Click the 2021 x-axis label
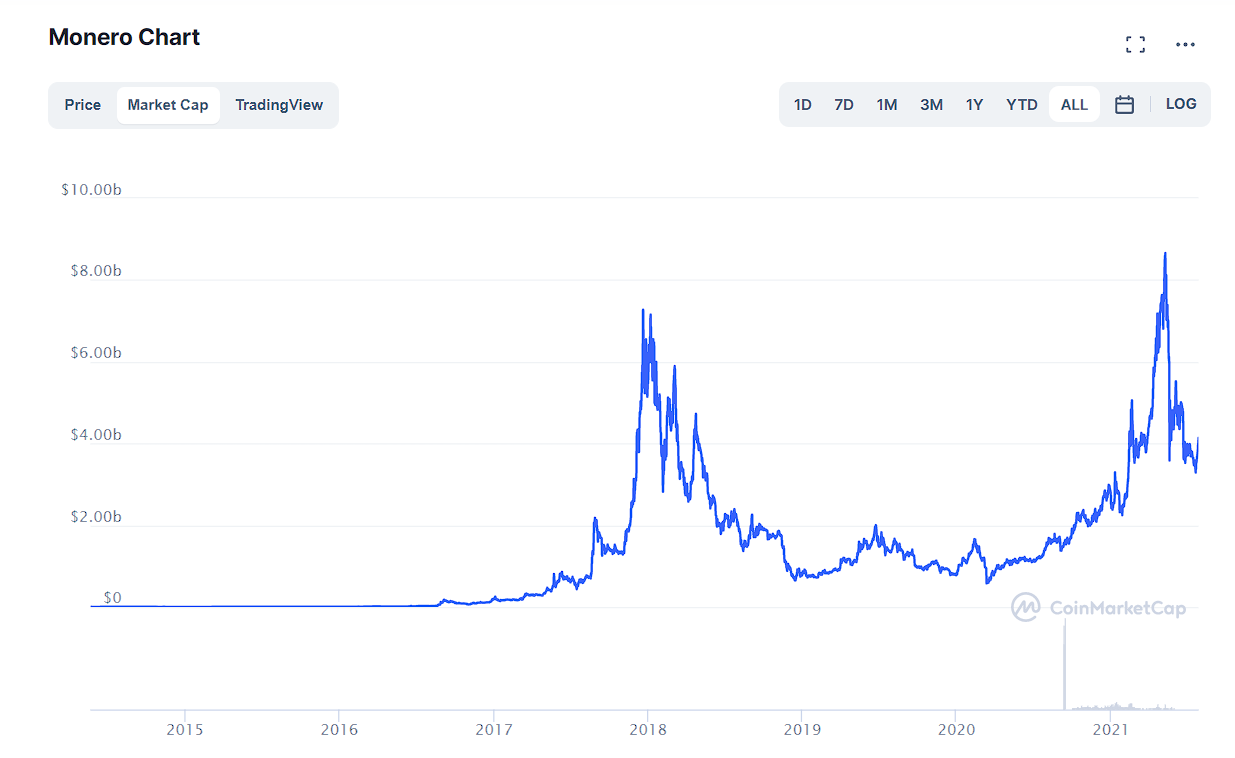This screenshot has height=758, width=1235. 1110,729
